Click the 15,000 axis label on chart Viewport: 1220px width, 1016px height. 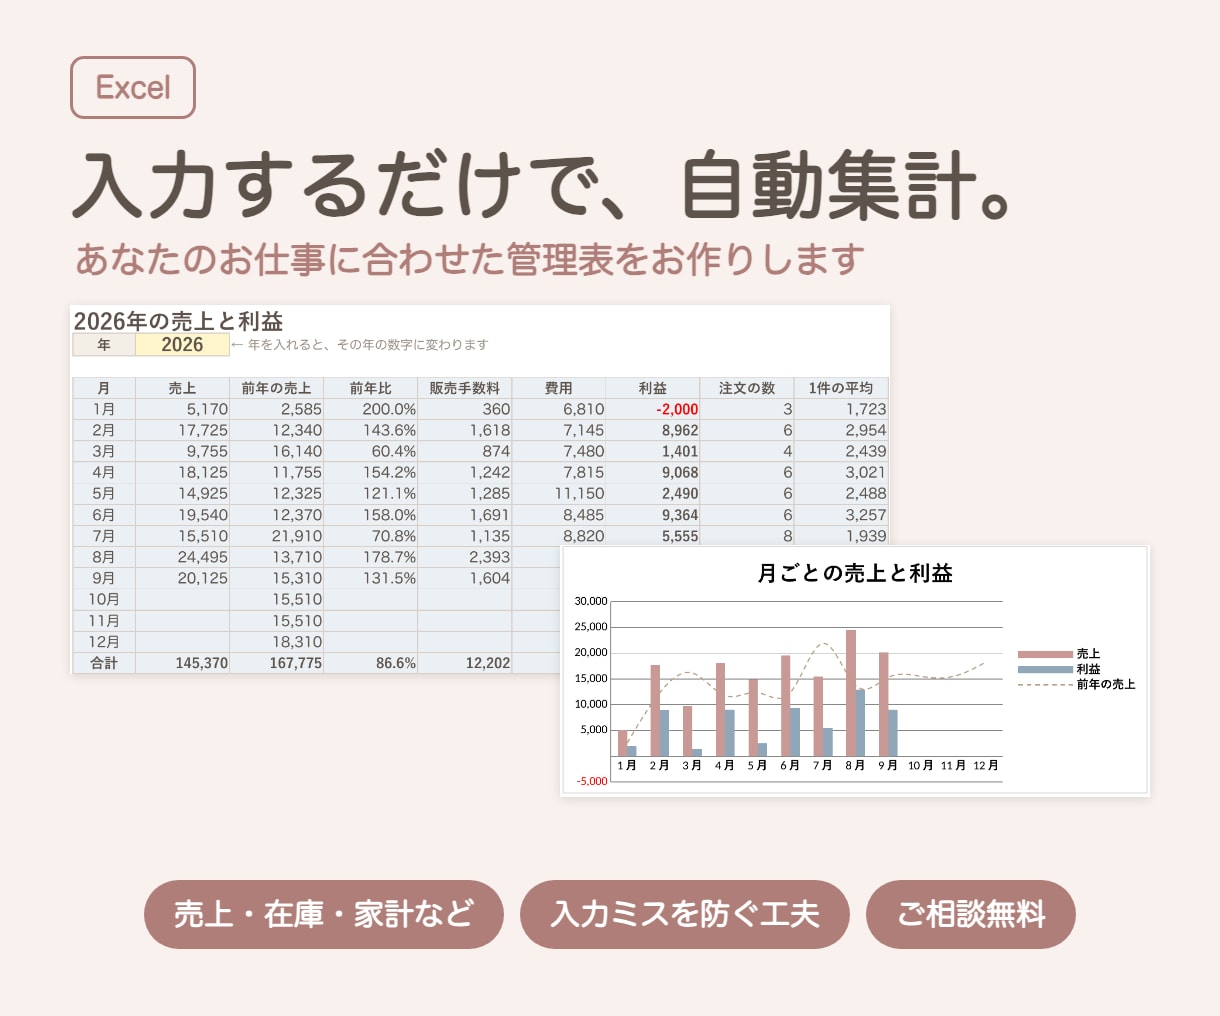591,678
